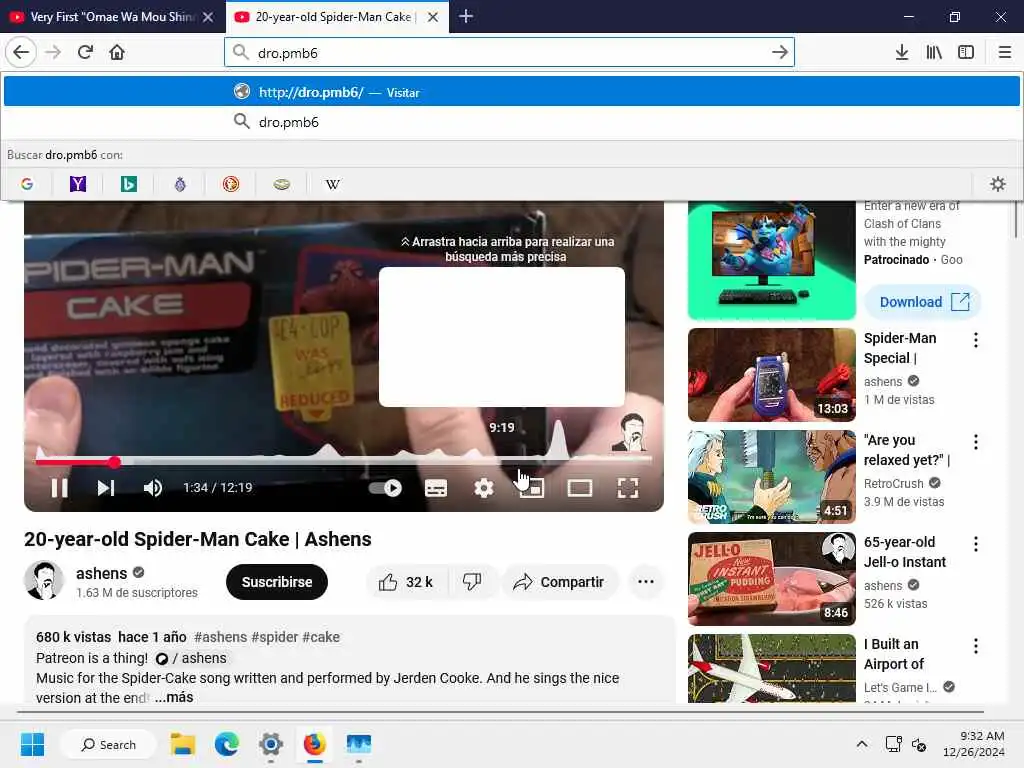Expand the description with ...más
The width and height of the screenshot is (1024, 768).
174,697
